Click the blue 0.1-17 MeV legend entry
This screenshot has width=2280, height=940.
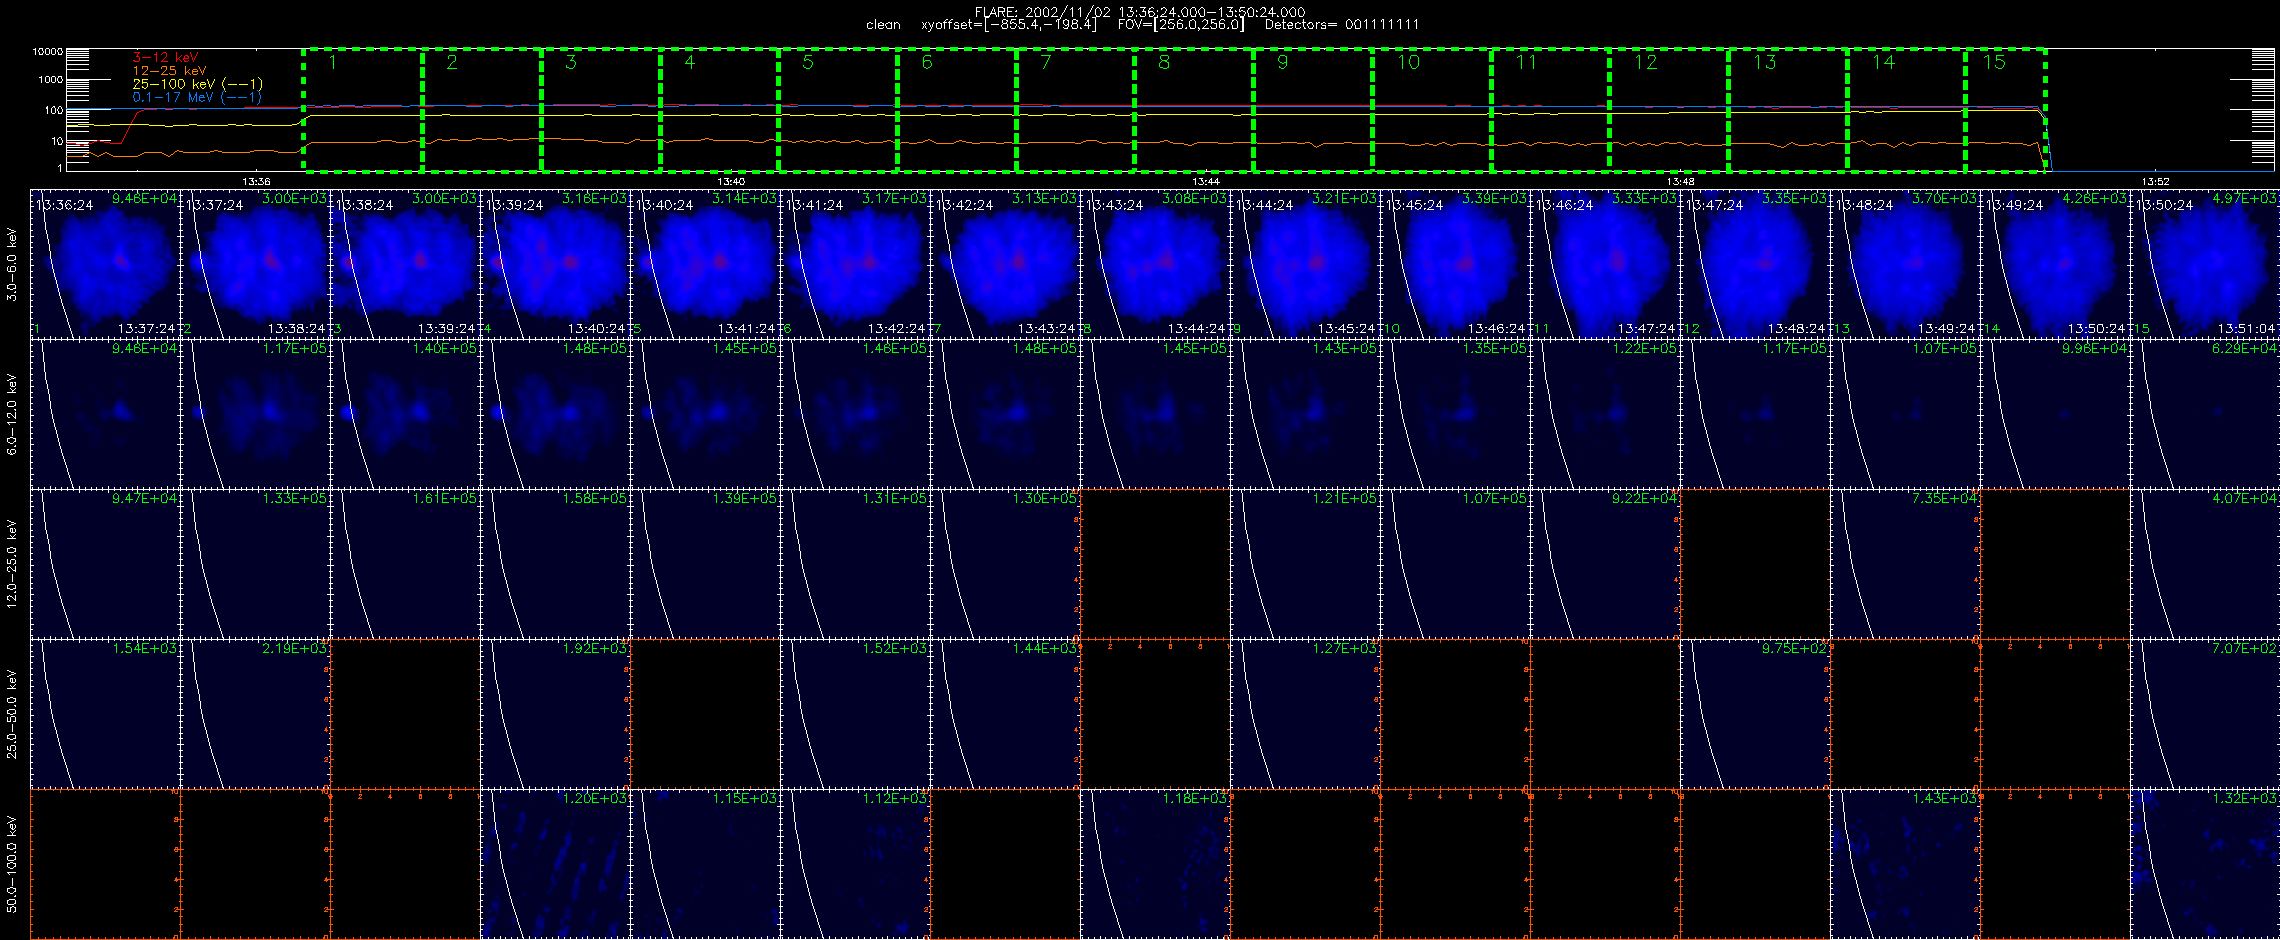tap(197, 97)
